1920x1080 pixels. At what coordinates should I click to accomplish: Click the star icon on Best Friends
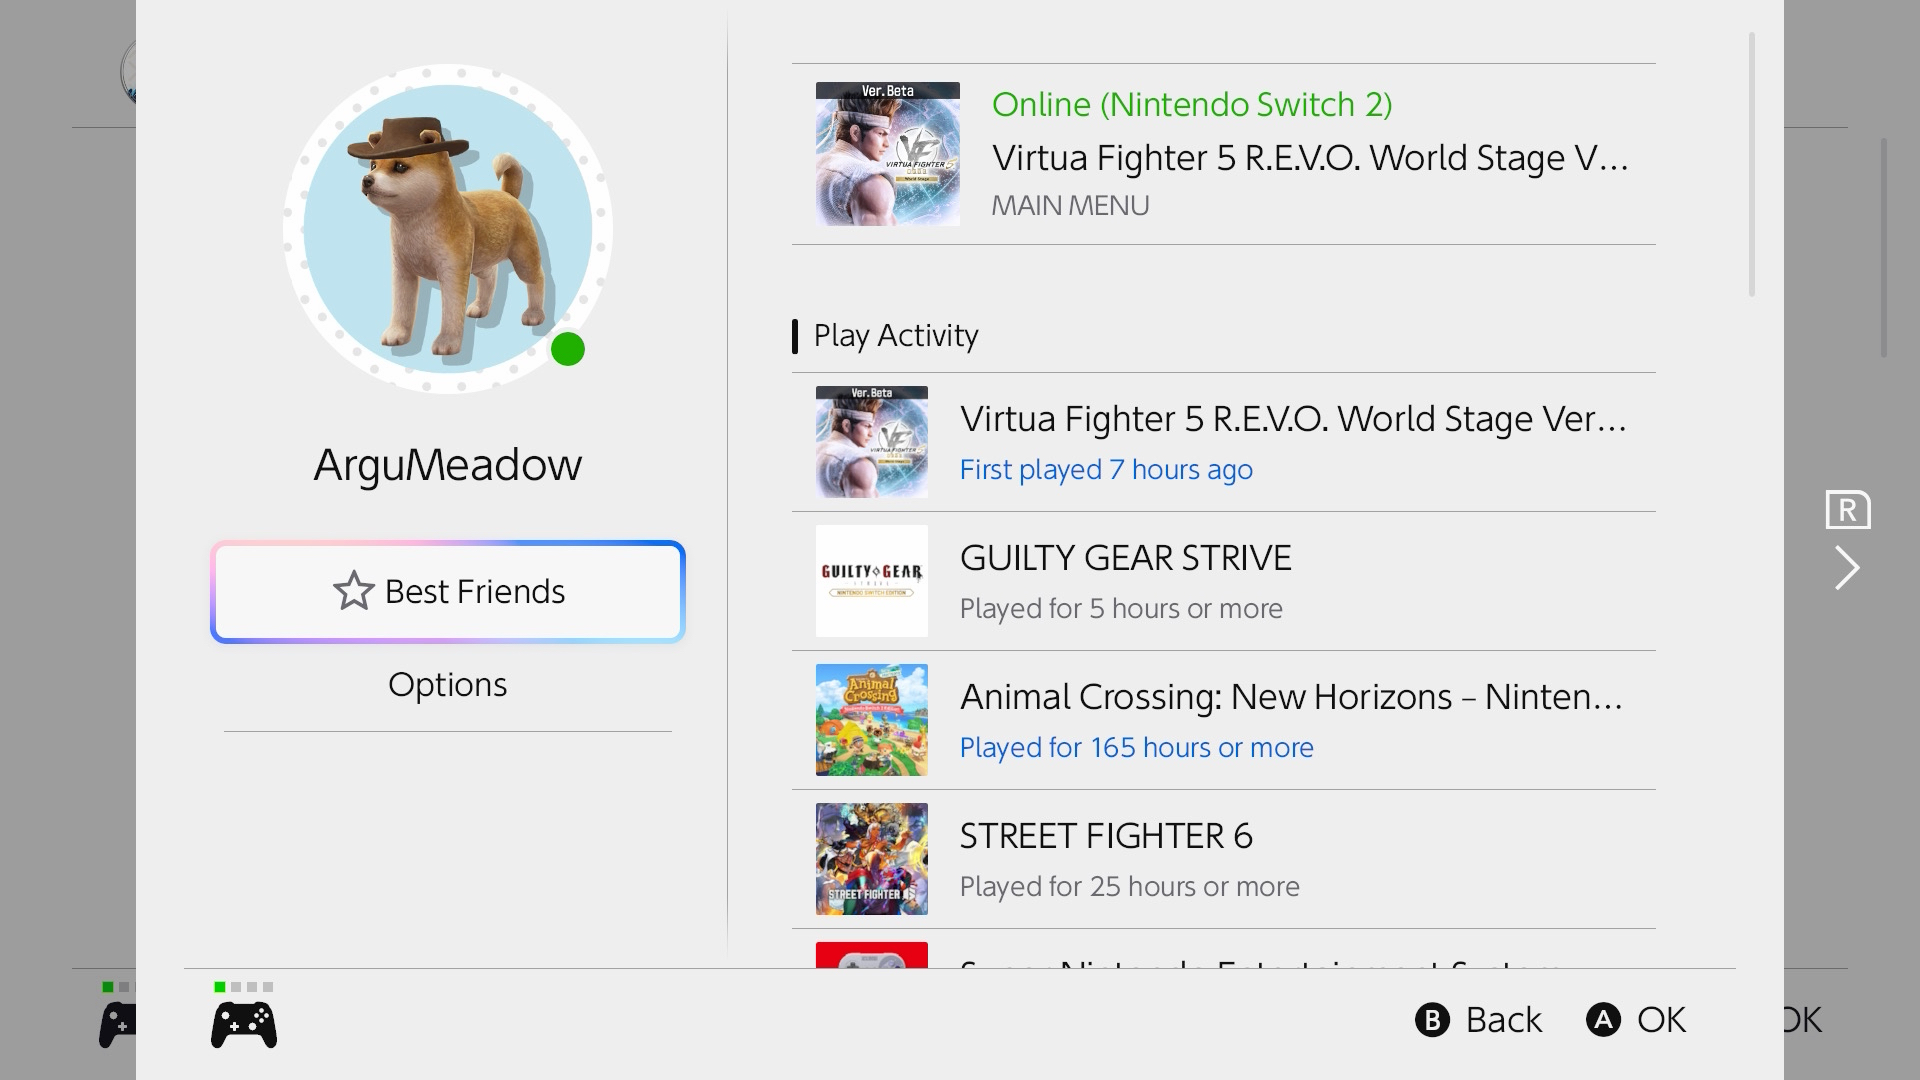pos(353,591)
